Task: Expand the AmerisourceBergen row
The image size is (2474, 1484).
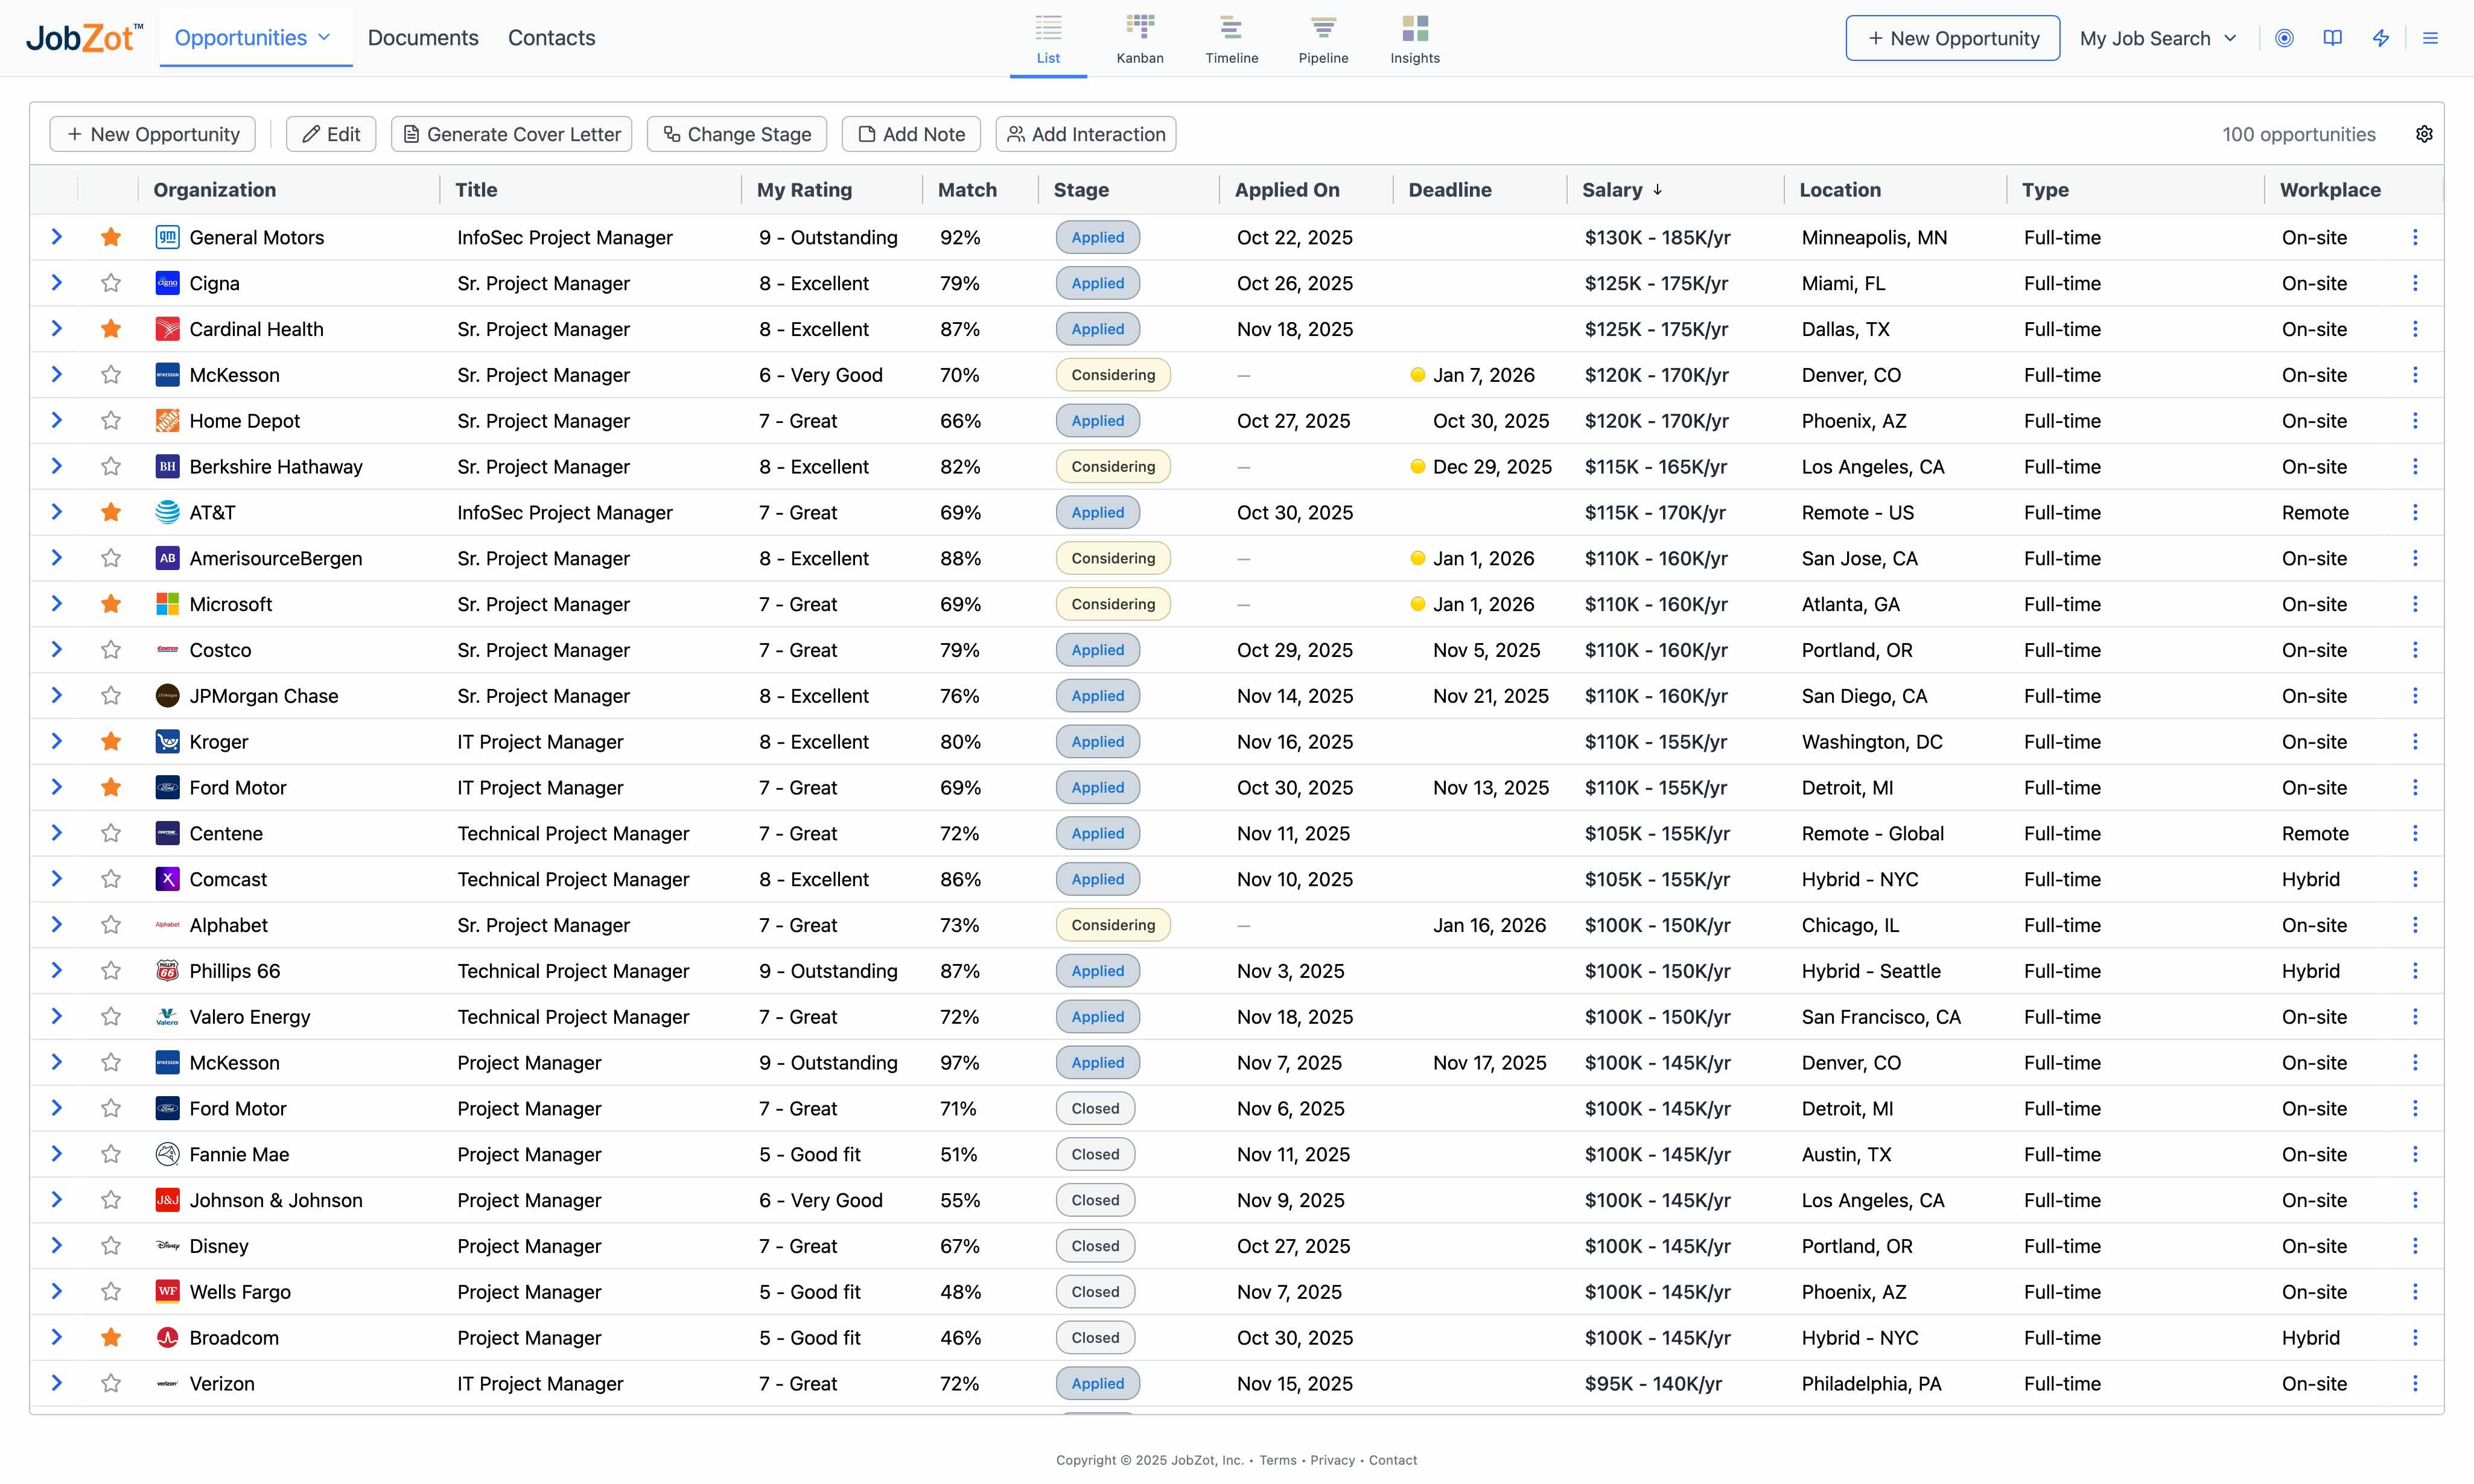Action: (x=57, y=558)
